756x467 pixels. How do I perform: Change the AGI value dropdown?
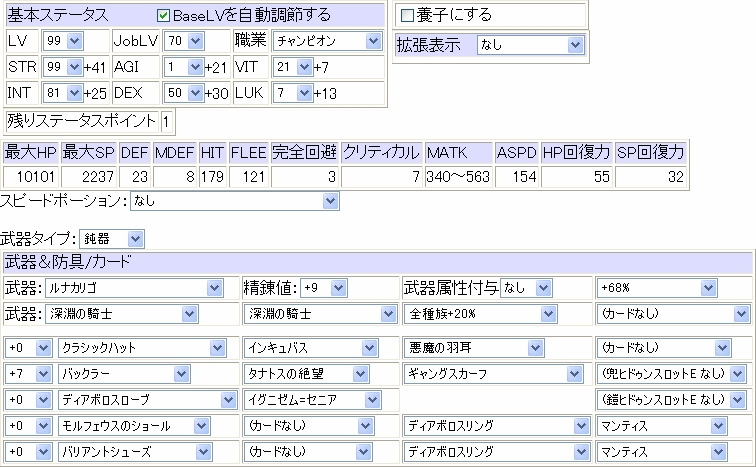(184, 67)
